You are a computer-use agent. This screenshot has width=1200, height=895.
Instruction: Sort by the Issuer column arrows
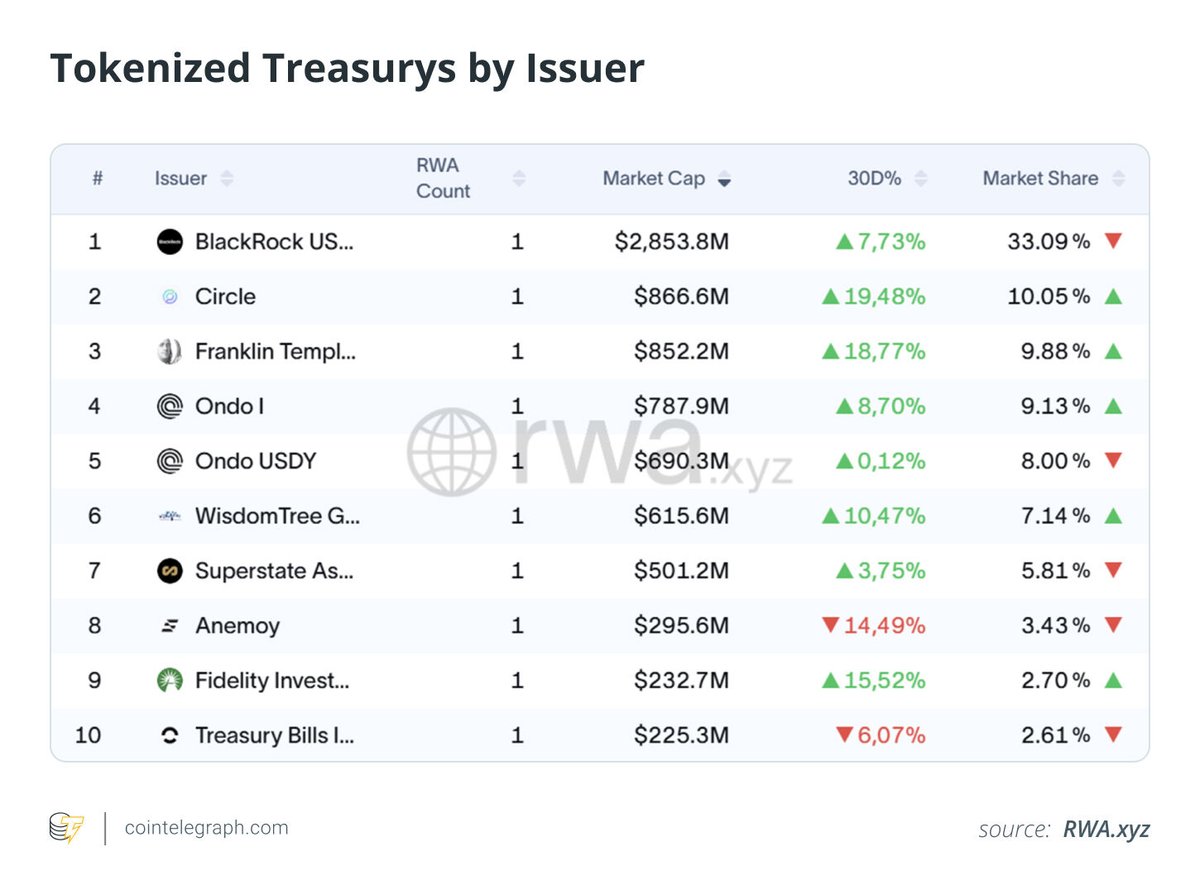(227, 179)
